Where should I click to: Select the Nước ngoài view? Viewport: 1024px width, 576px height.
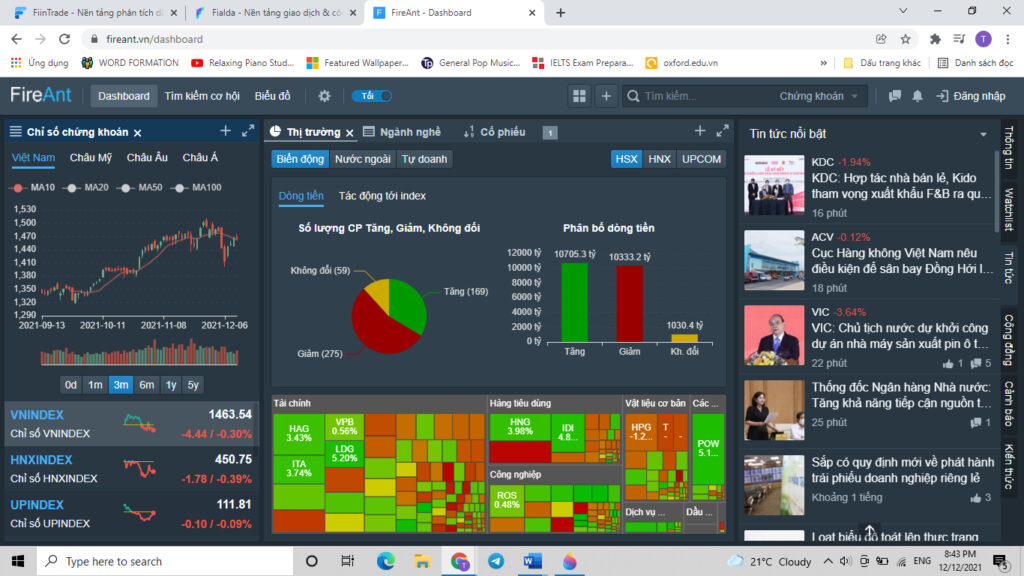[x=362, y=159]
